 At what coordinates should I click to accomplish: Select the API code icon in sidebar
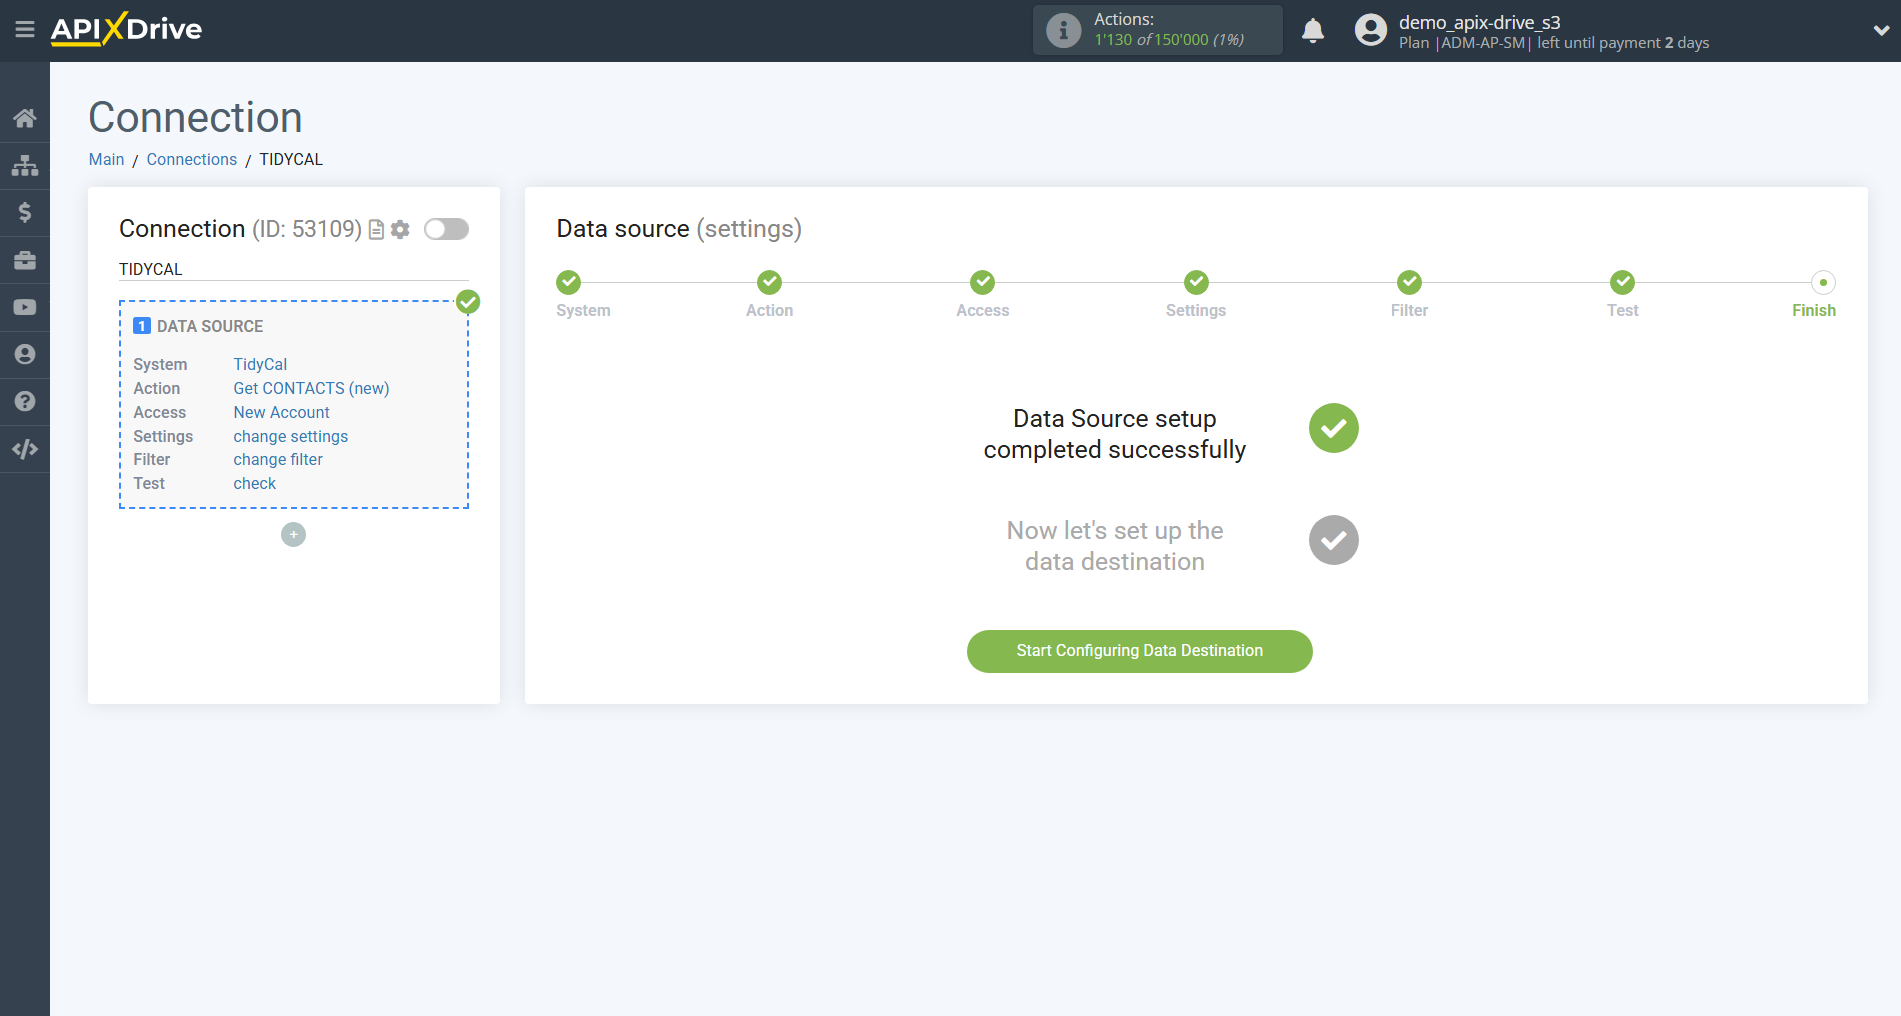point(25,448)
